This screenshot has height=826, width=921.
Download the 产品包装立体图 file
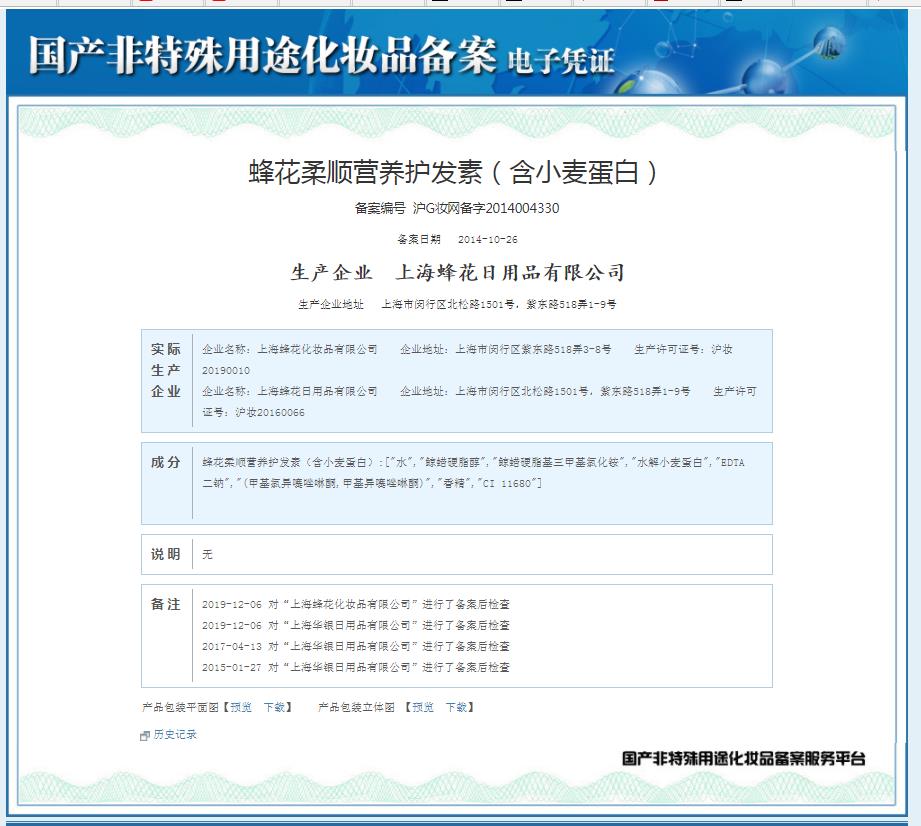[456, 707]
